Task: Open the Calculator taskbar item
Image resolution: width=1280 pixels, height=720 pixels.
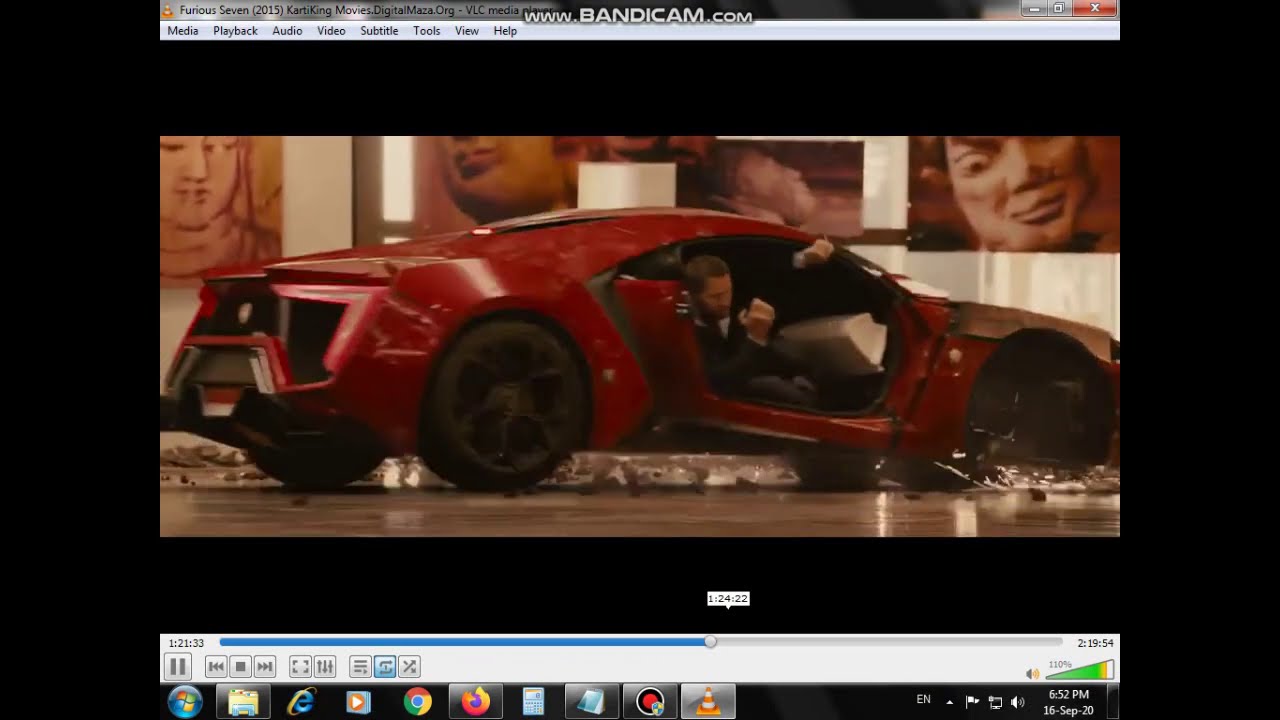Action: point(533,702)
